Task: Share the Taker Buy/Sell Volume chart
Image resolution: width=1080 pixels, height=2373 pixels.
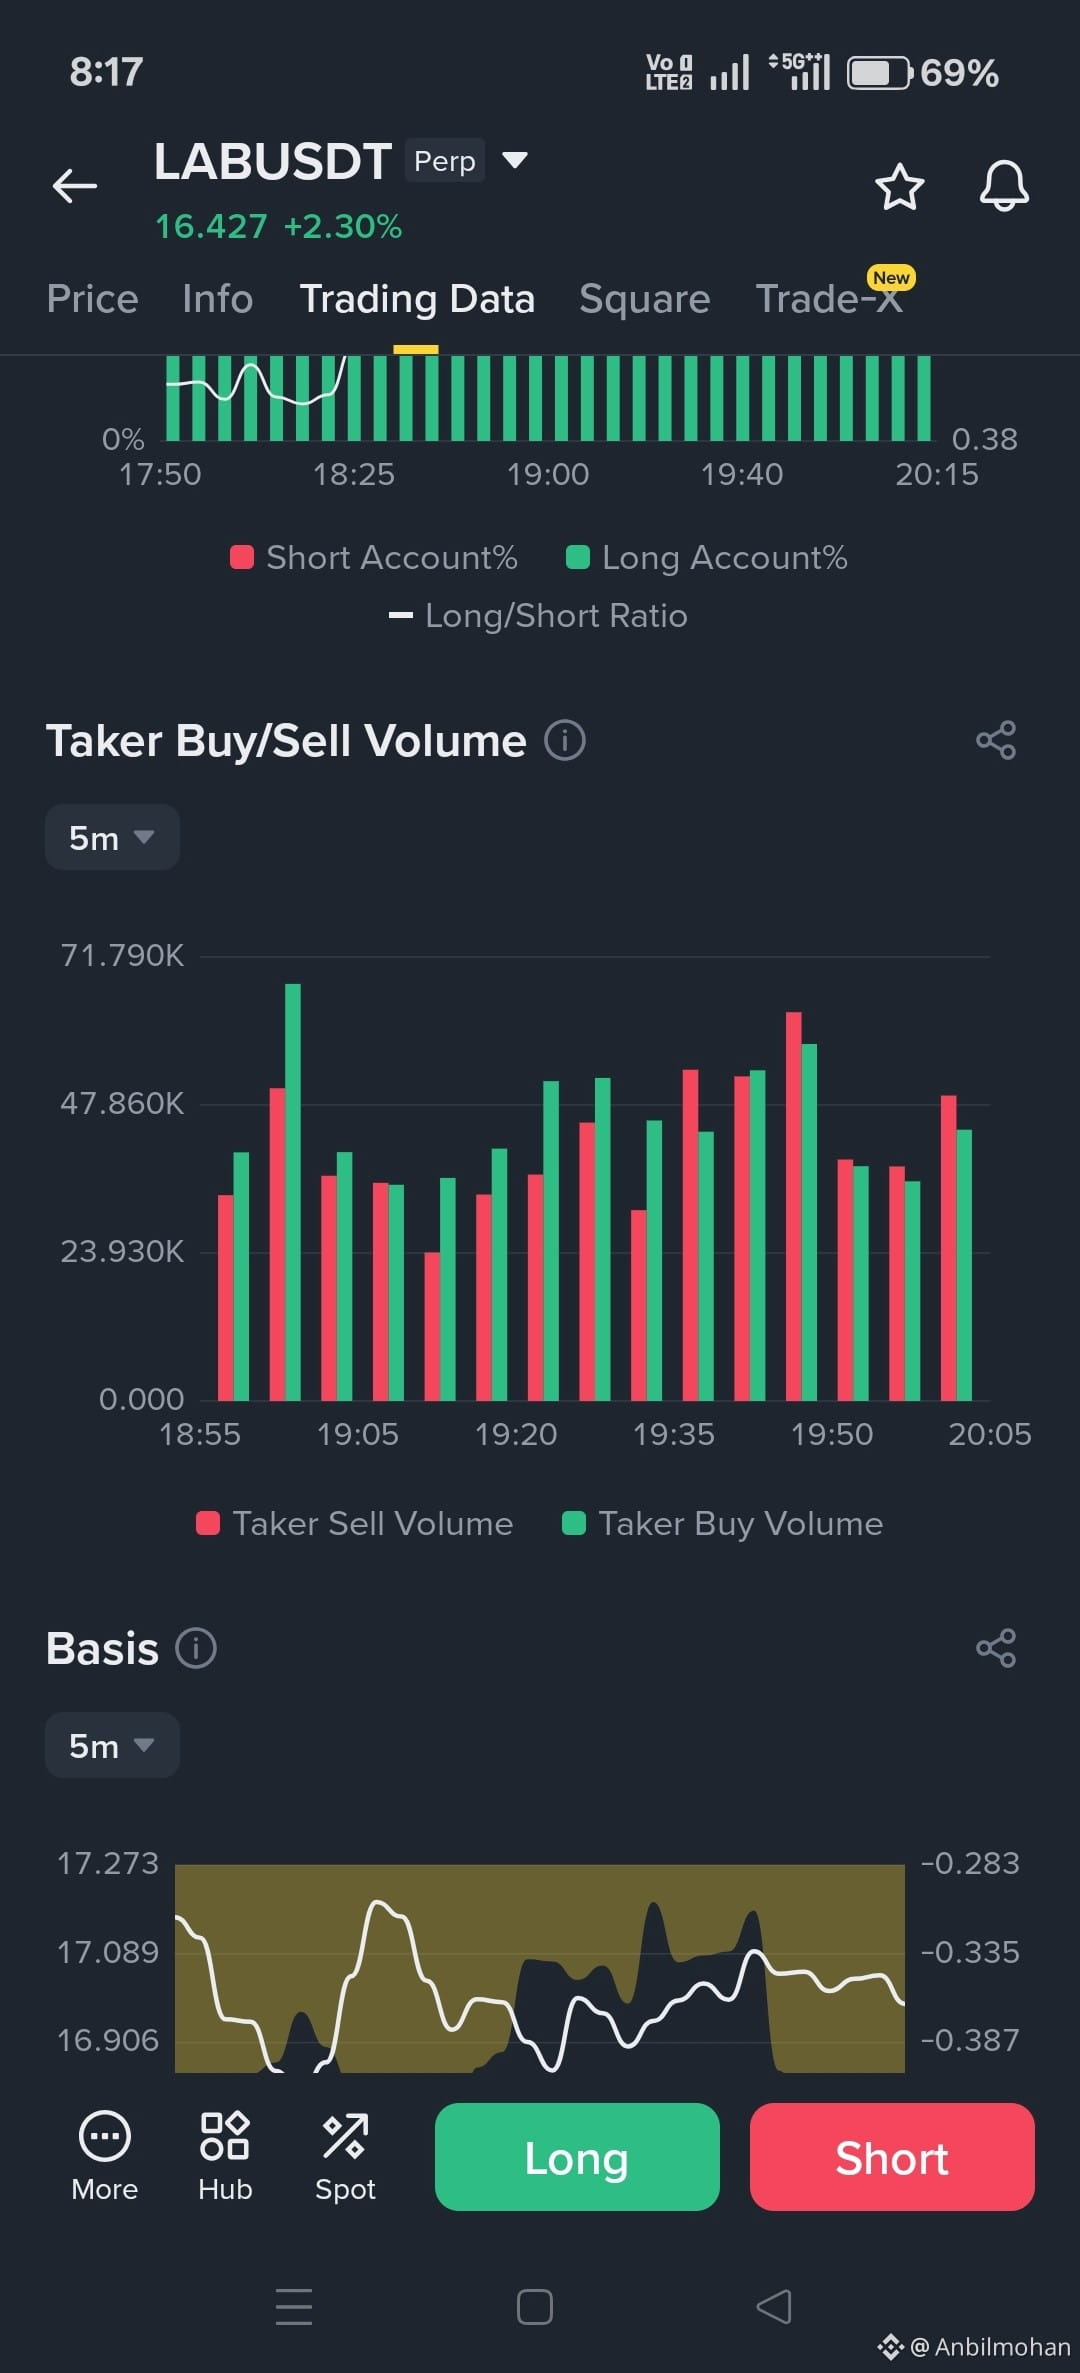Action: pos(996,741)
